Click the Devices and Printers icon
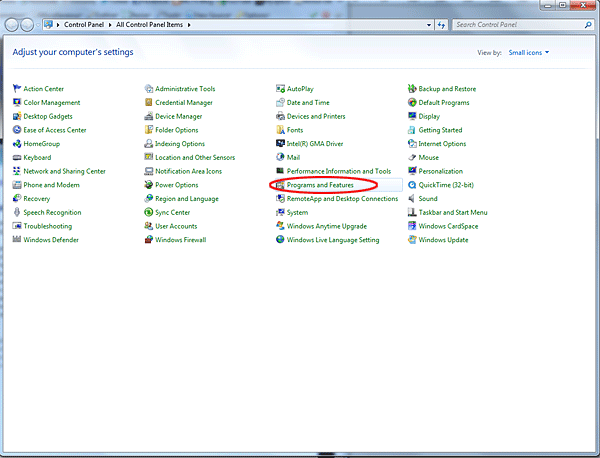600x458 pixels. [x=280, y=116]
